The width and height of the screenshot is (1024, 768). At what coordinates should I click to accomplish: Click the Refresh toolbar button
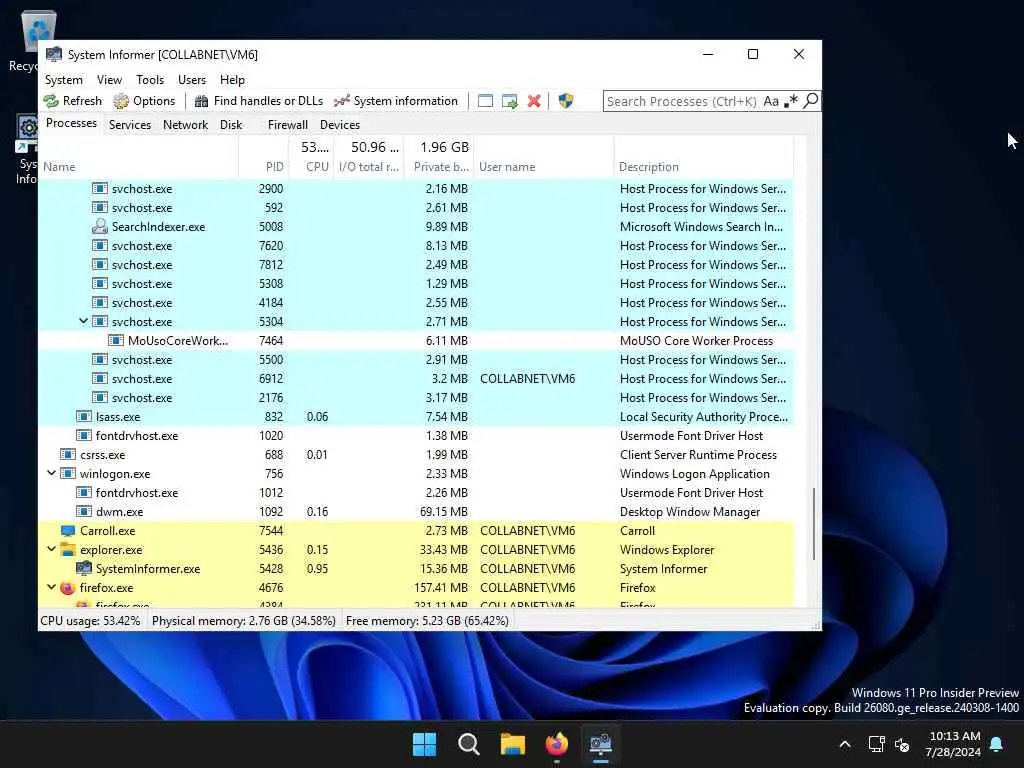click(72, 101)
